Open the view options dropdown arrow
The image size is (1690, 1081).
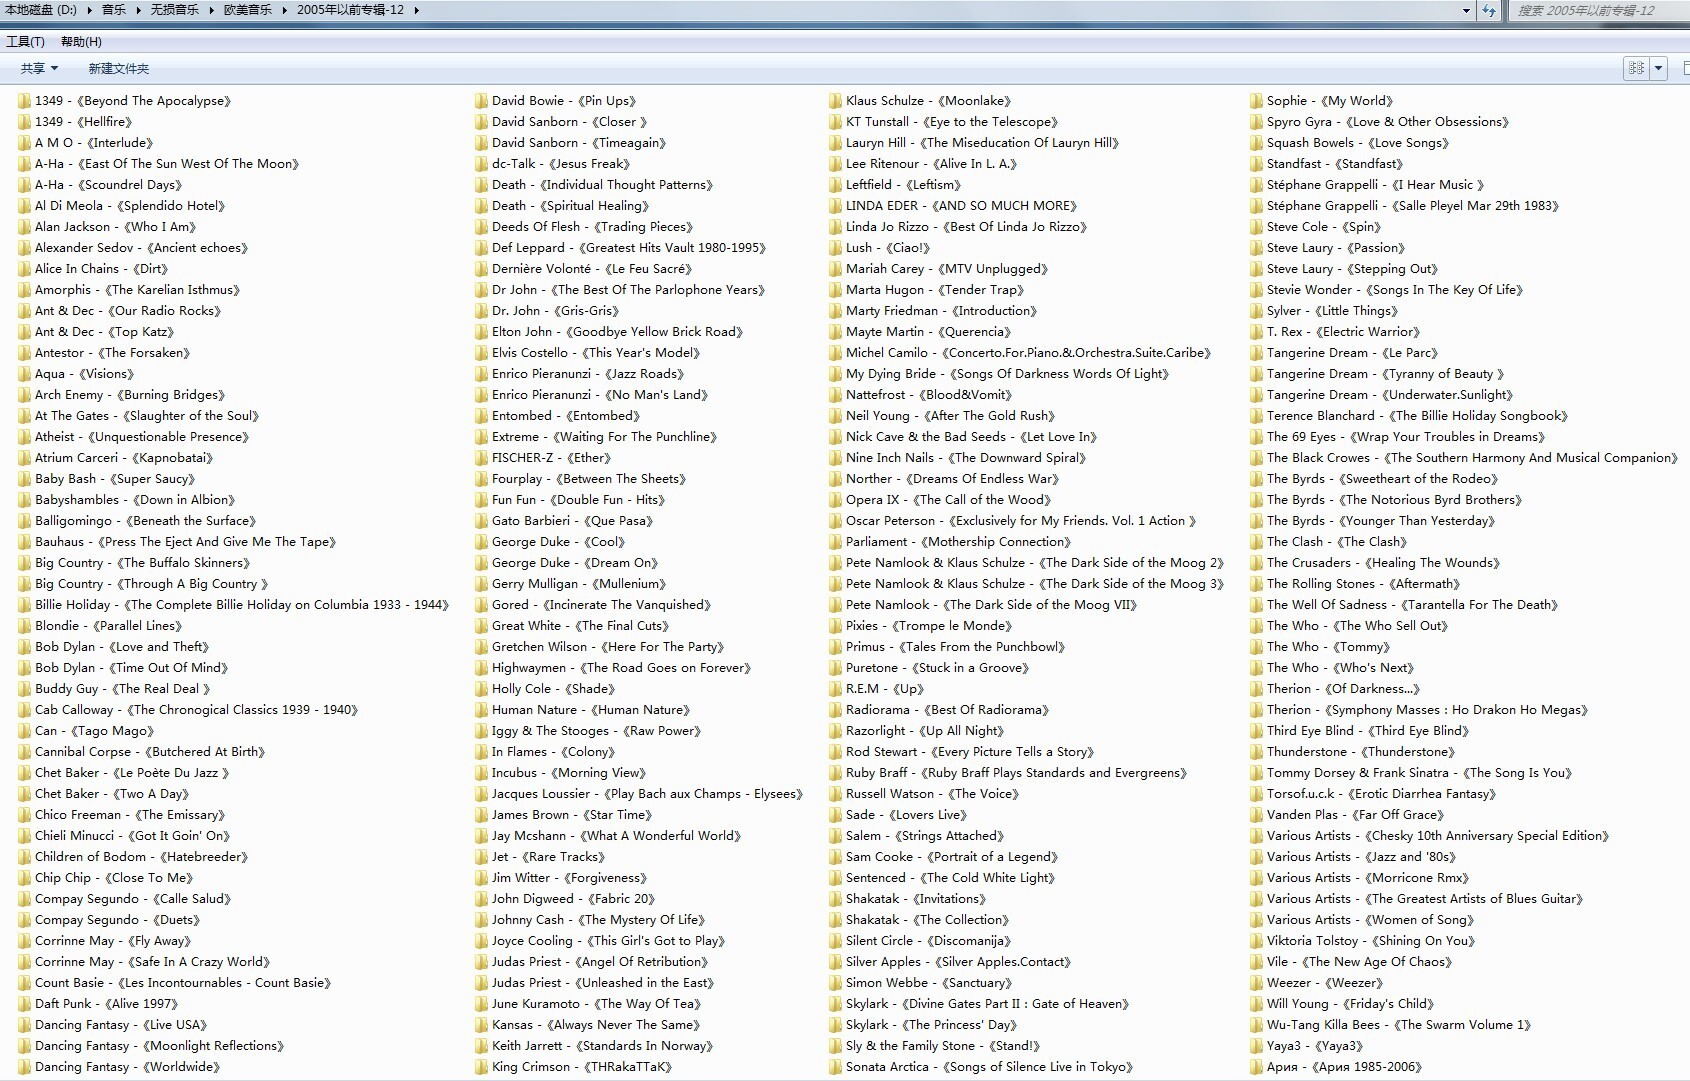pyautogui.click(x=1659, y=68)
